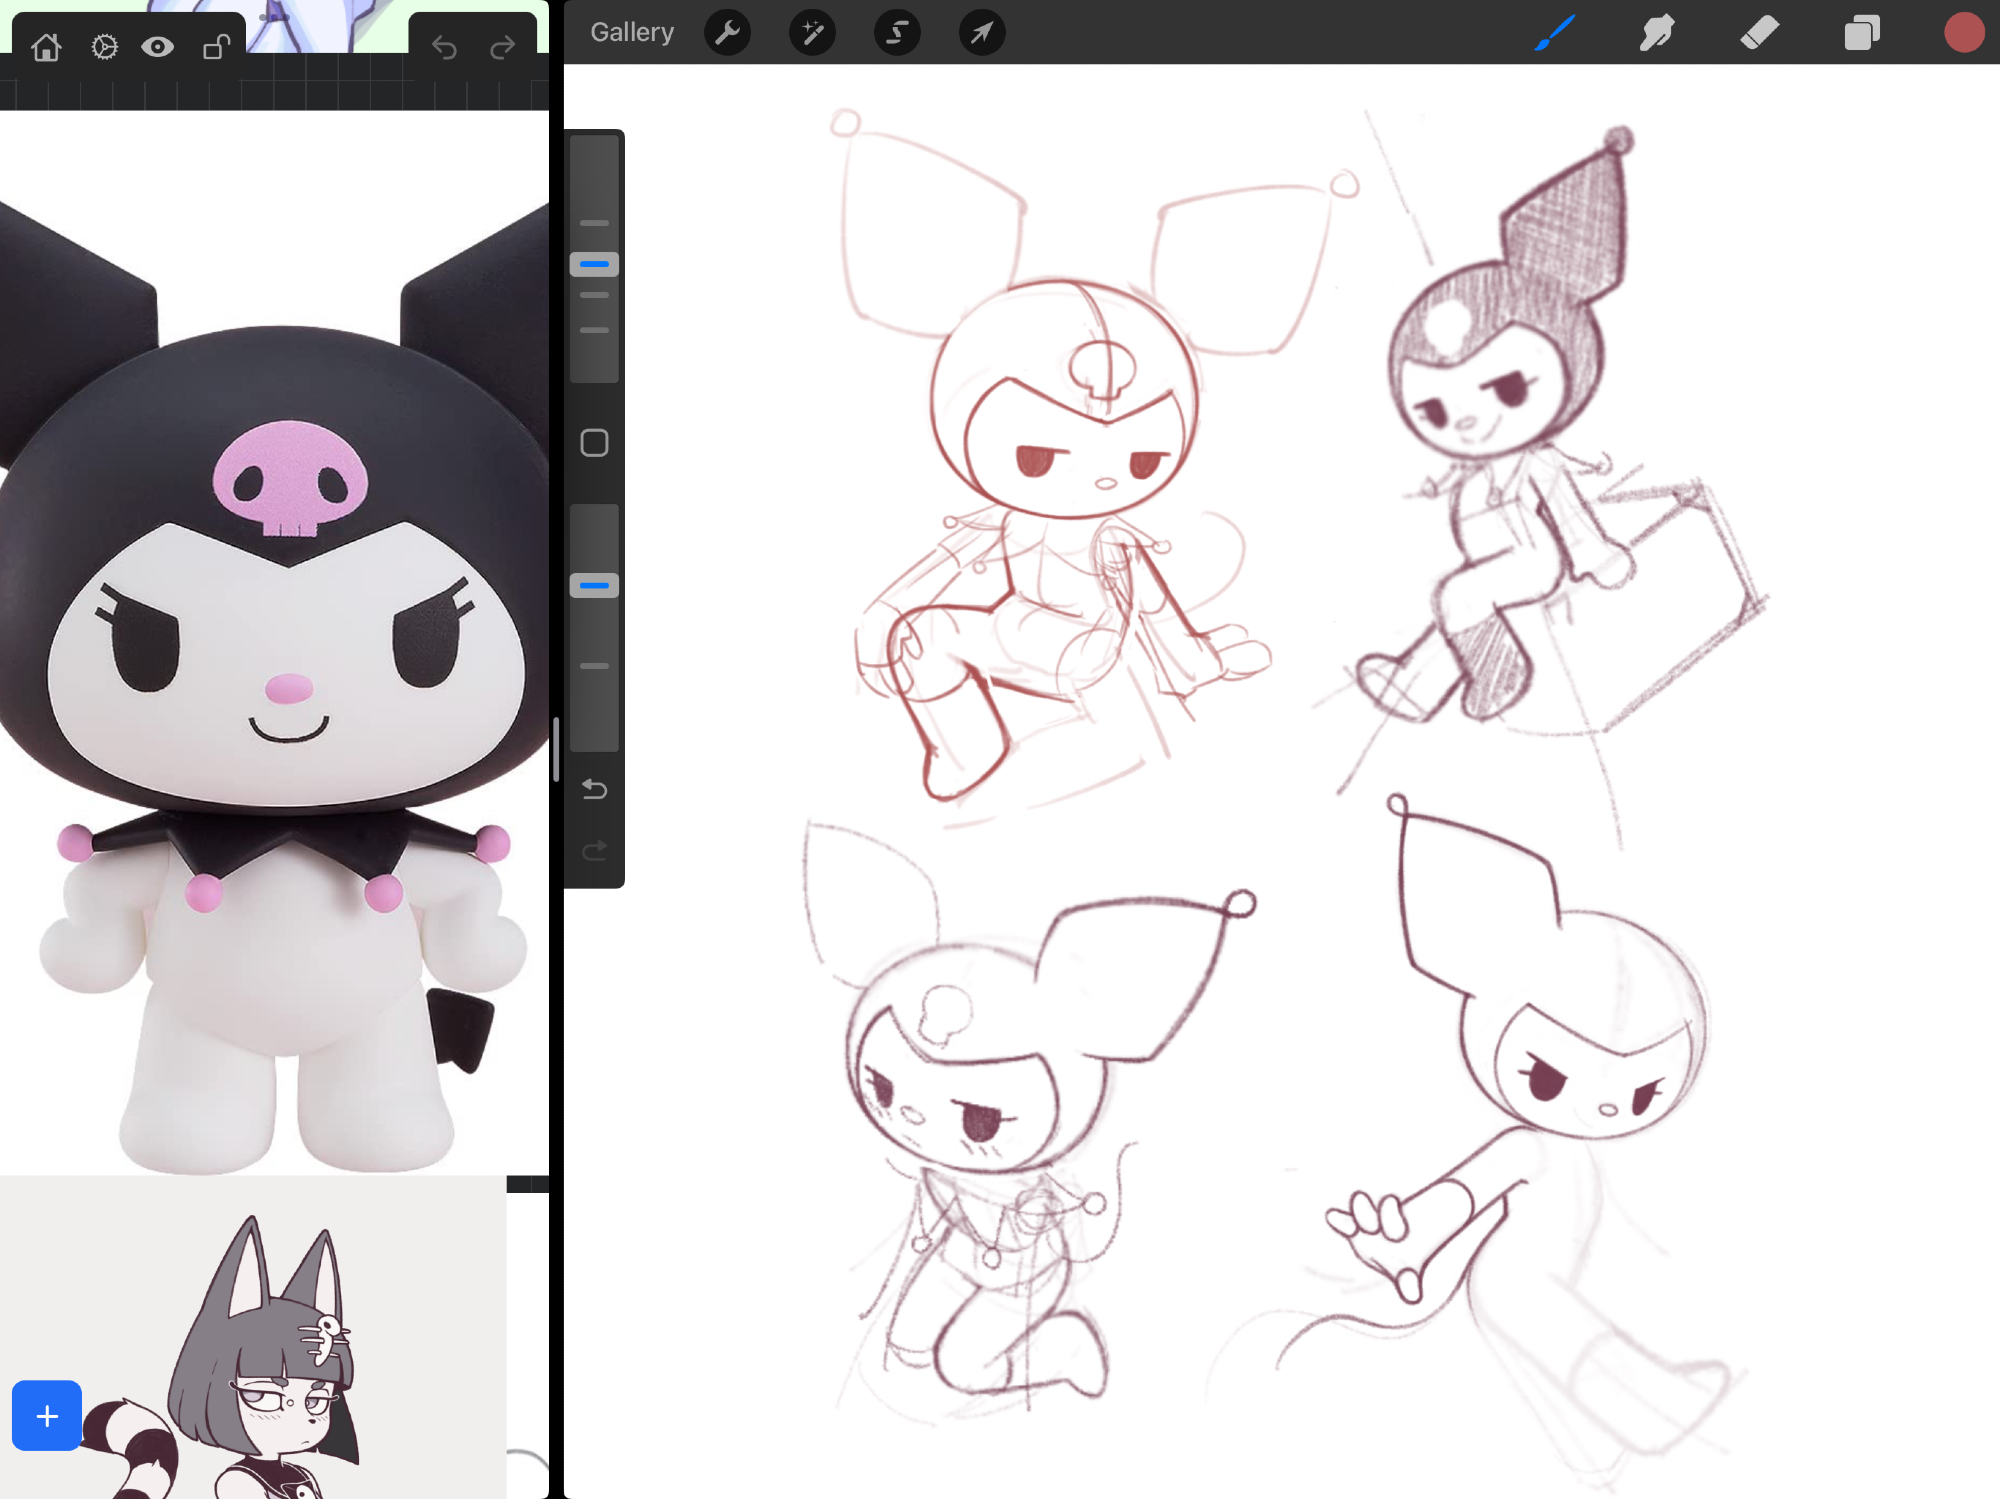Redo with the sidebar redo arrow
Image resolution: width=2000 pixels, height=1499 pixels.
594,851
